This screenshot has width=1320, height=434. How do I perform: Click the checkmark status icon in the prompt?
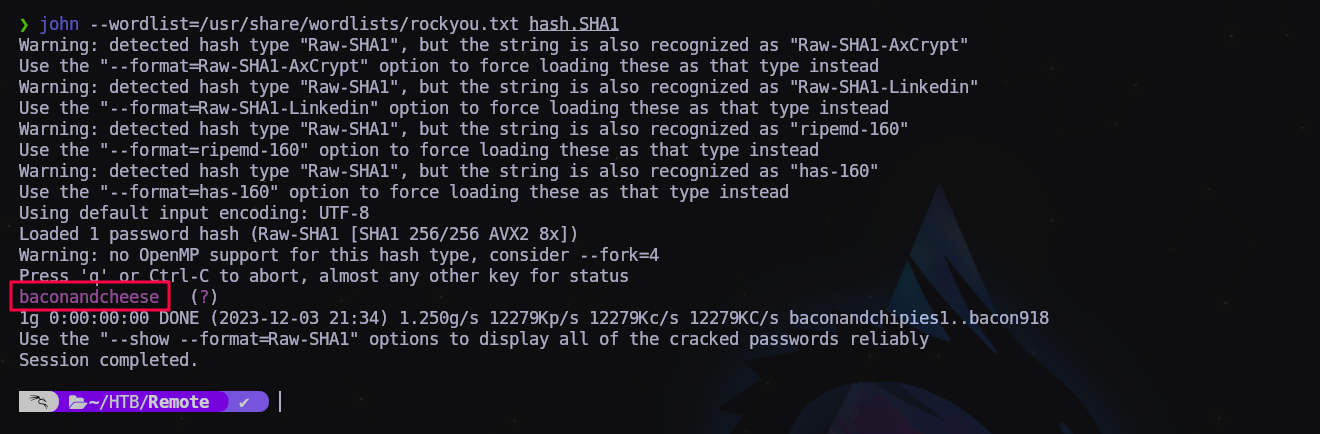point(244,402)
